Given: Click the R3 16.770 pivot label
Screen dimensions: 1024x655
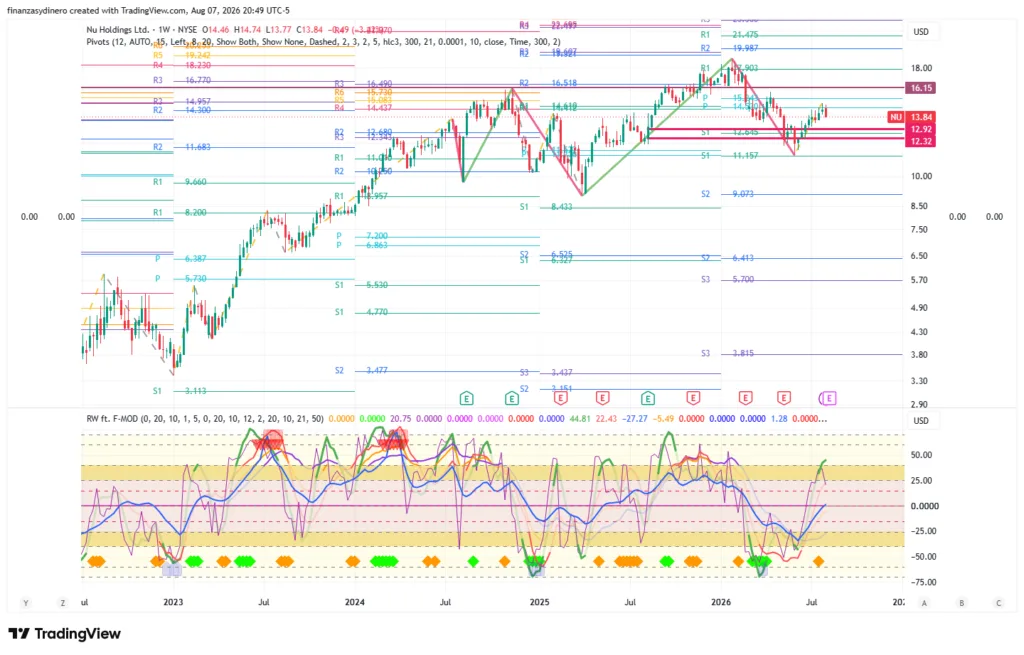Looking at the screenshot, I should click(182, 80).
